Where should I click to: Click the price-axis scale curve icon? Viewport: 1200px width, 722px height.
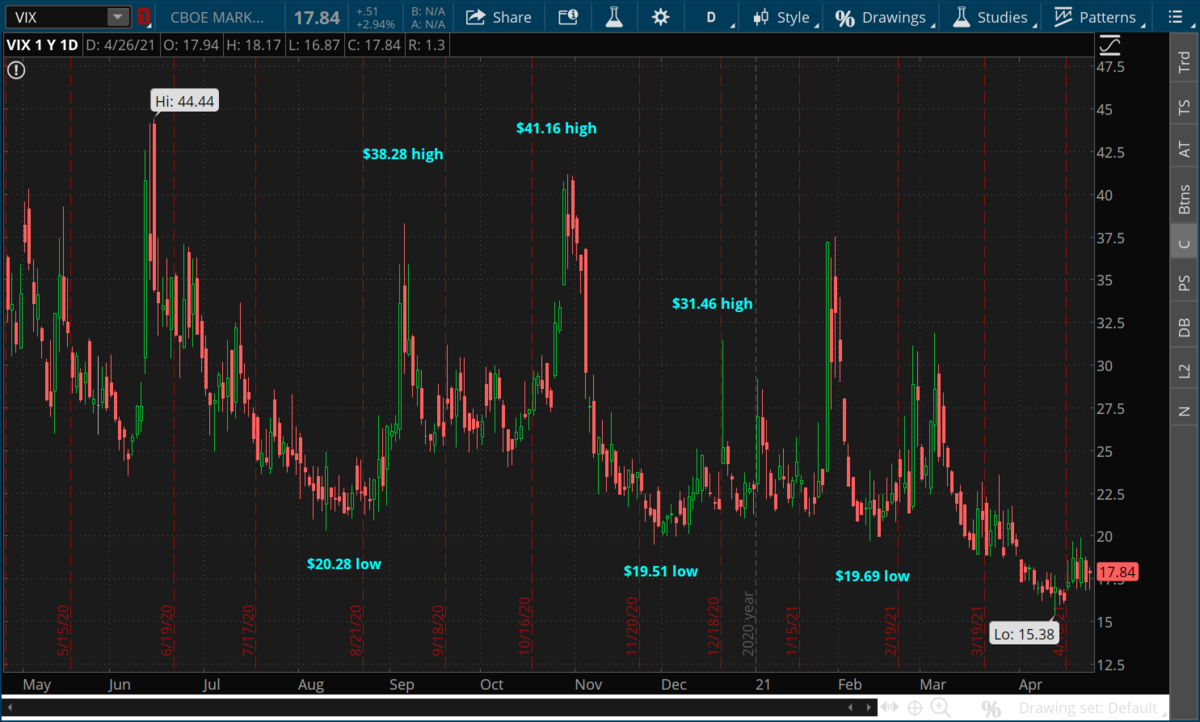tap(1109, 46)
